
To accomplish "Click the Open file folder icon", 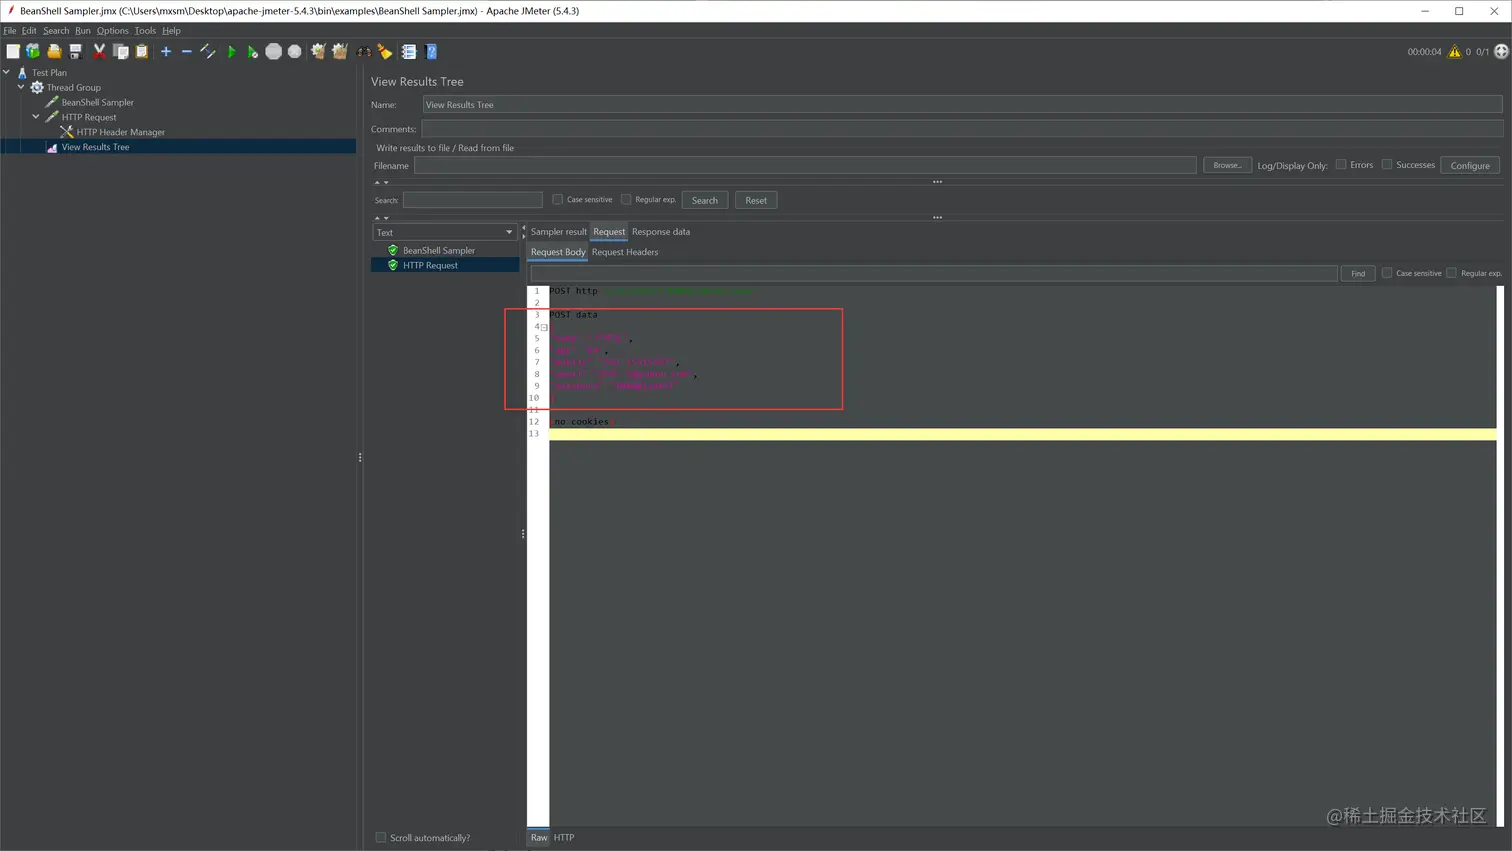I will pyautogui.click(x=54, y=51).
